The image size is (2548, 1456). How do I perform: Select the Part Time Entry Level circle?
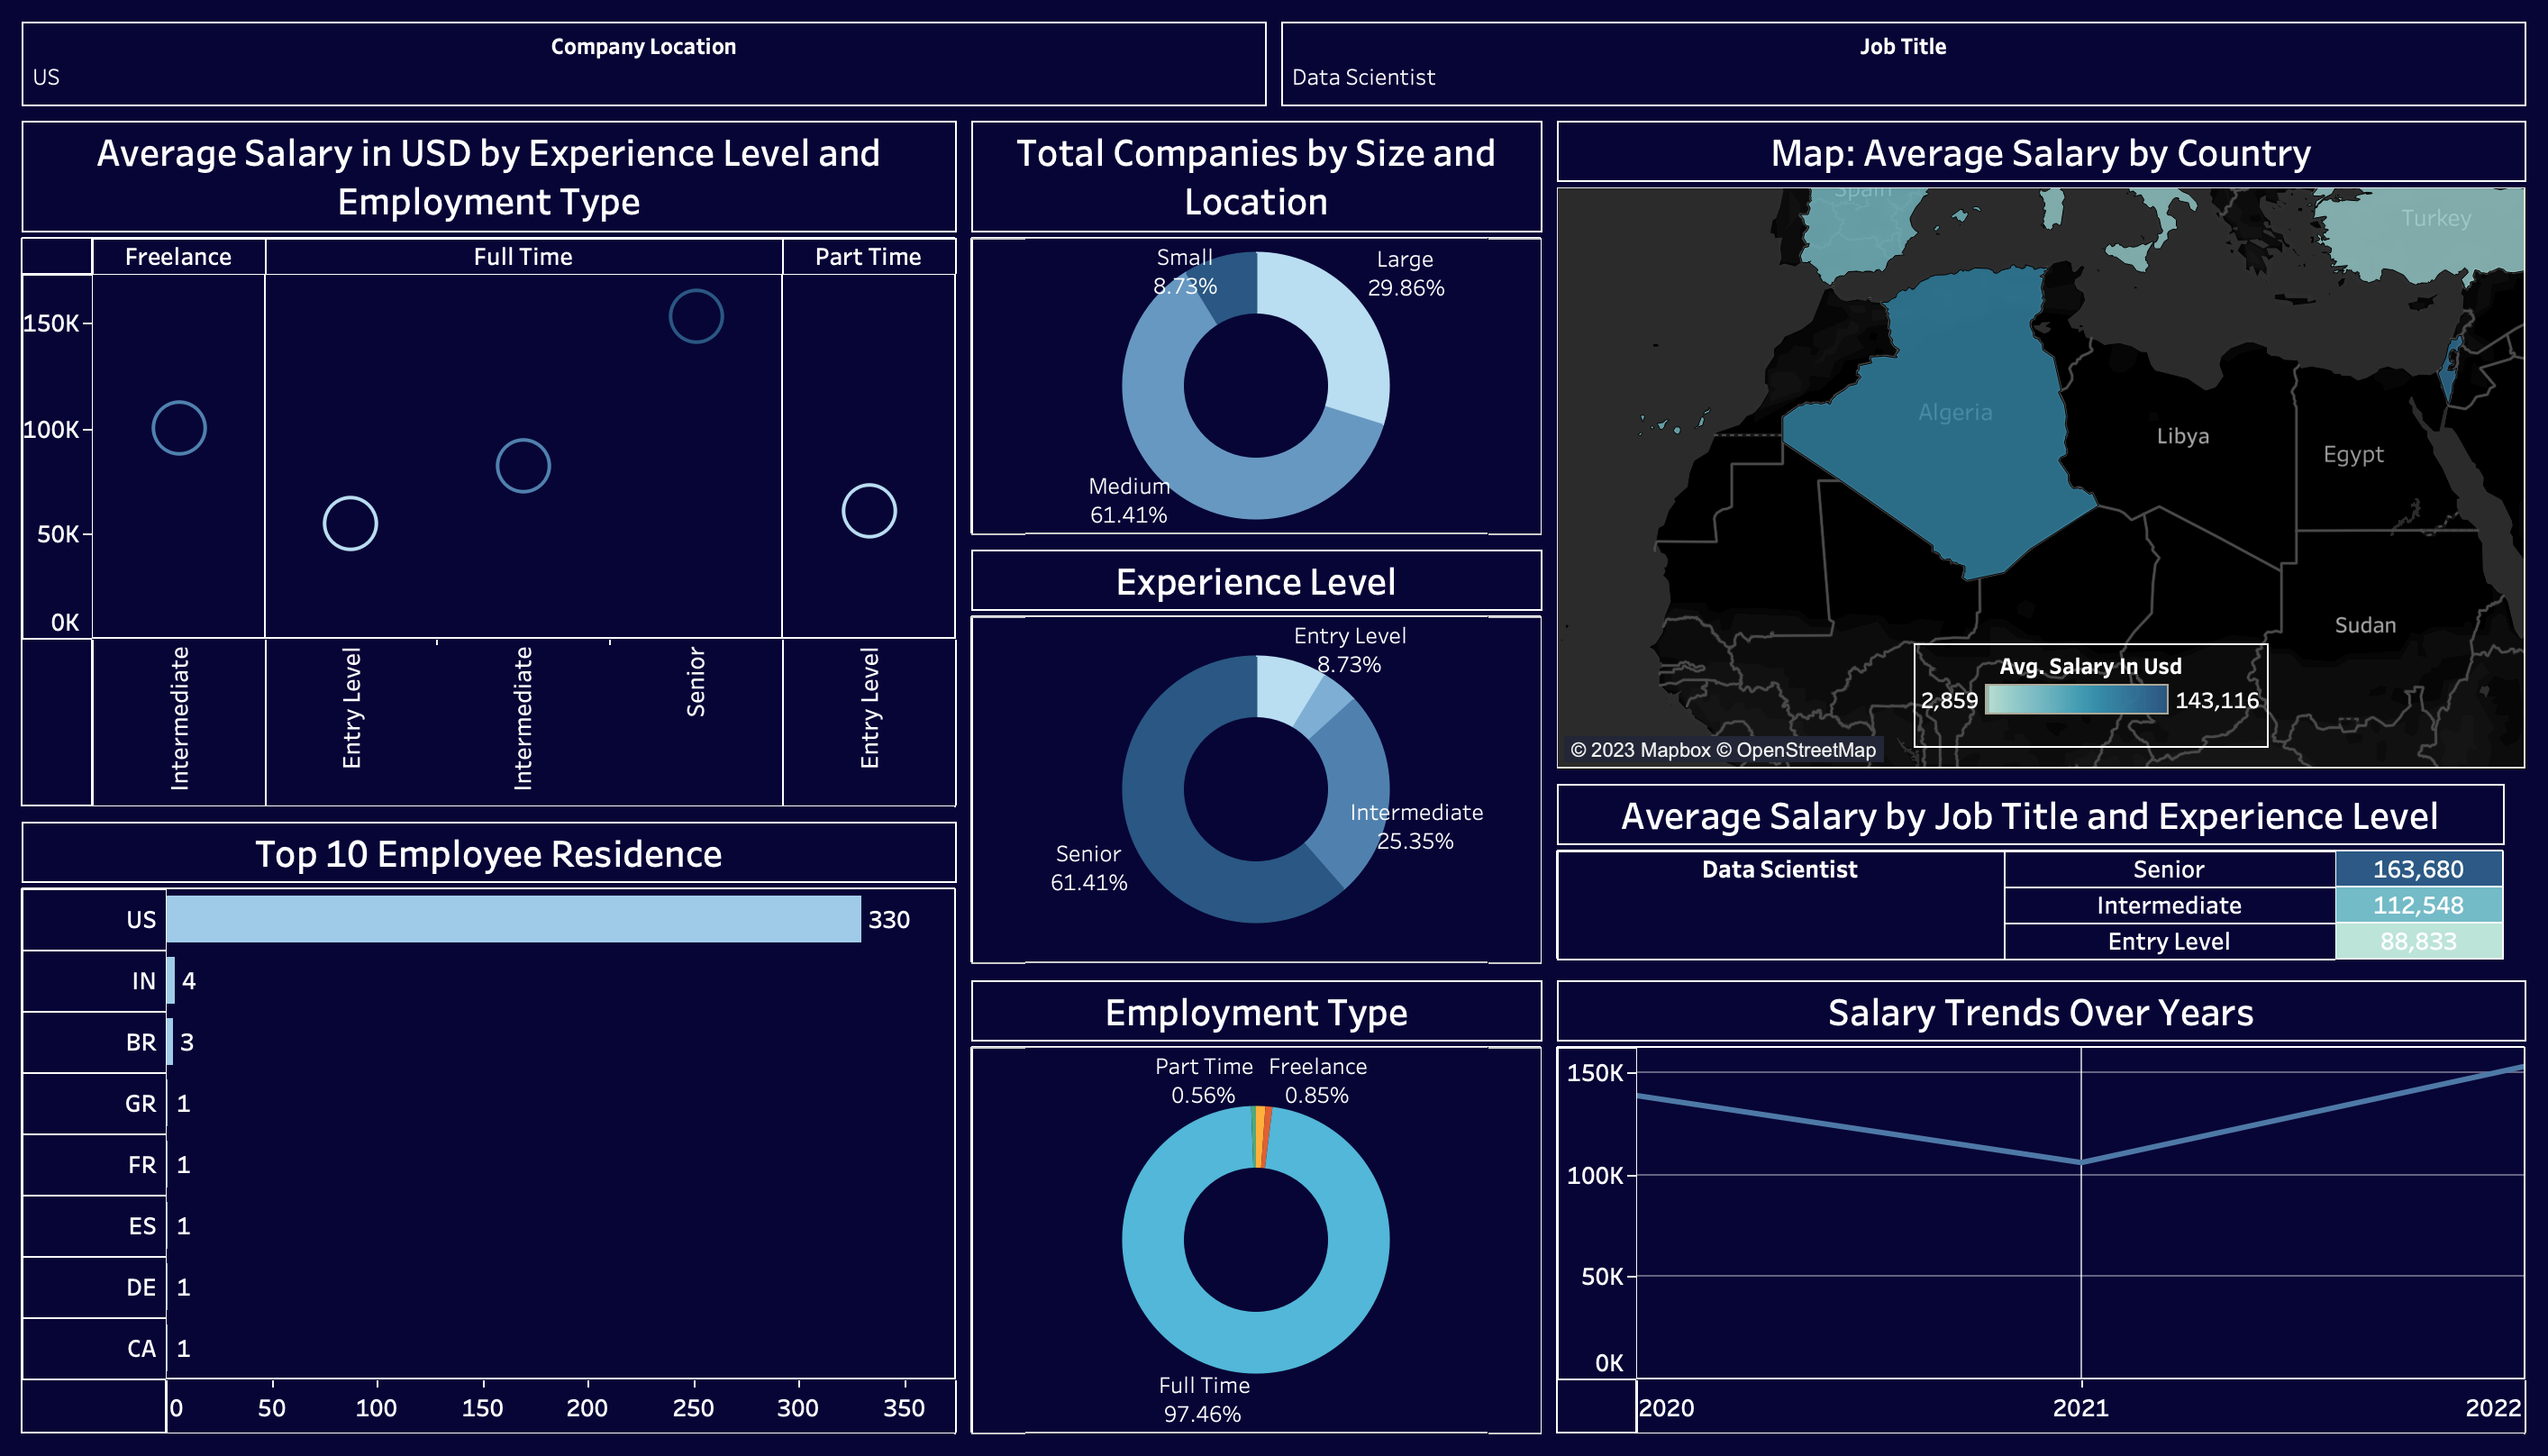[869, 511]
